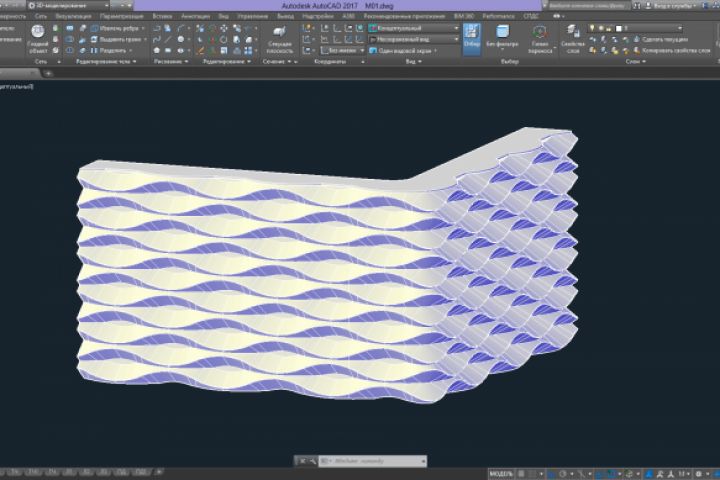Select the Culling (Отбор) button
Image resolution: width=720 pixels, height=480 pixels.
471,37
